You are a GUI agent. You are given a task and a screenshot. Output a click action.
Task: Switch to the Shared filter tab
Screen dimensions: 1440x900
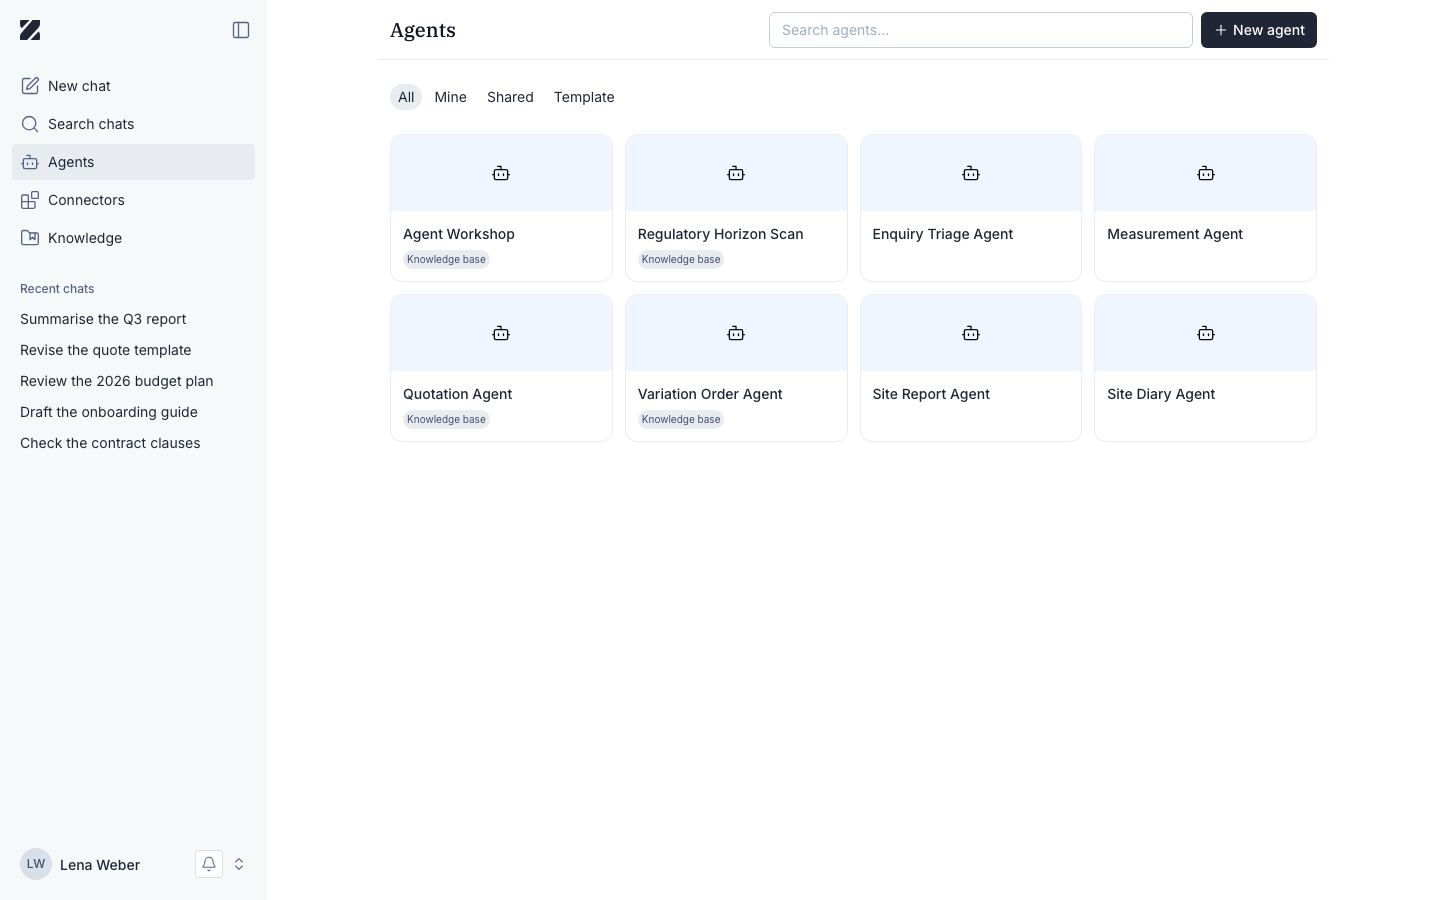(x=510, y=97)
